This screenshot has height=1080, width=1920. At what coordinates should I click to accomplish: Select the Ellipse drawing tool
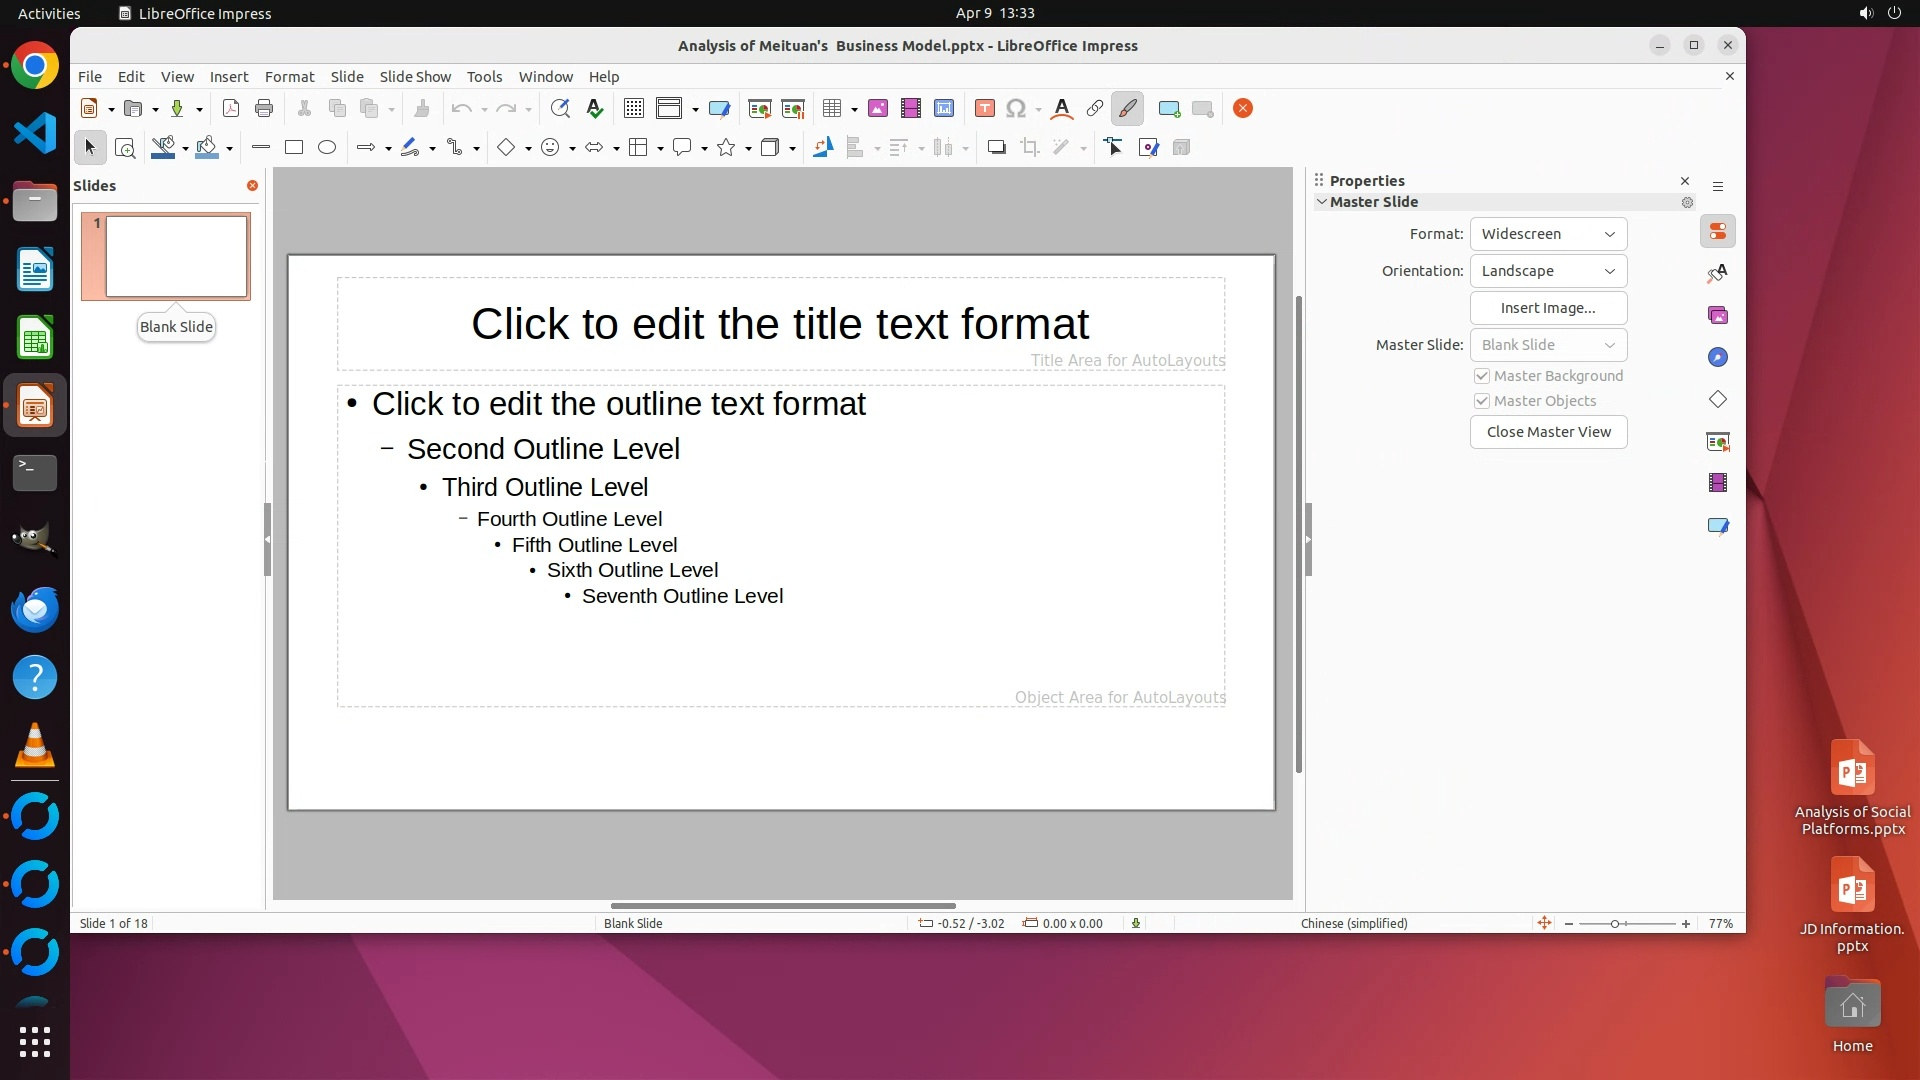pyautogui.click(x=327, y=148)
